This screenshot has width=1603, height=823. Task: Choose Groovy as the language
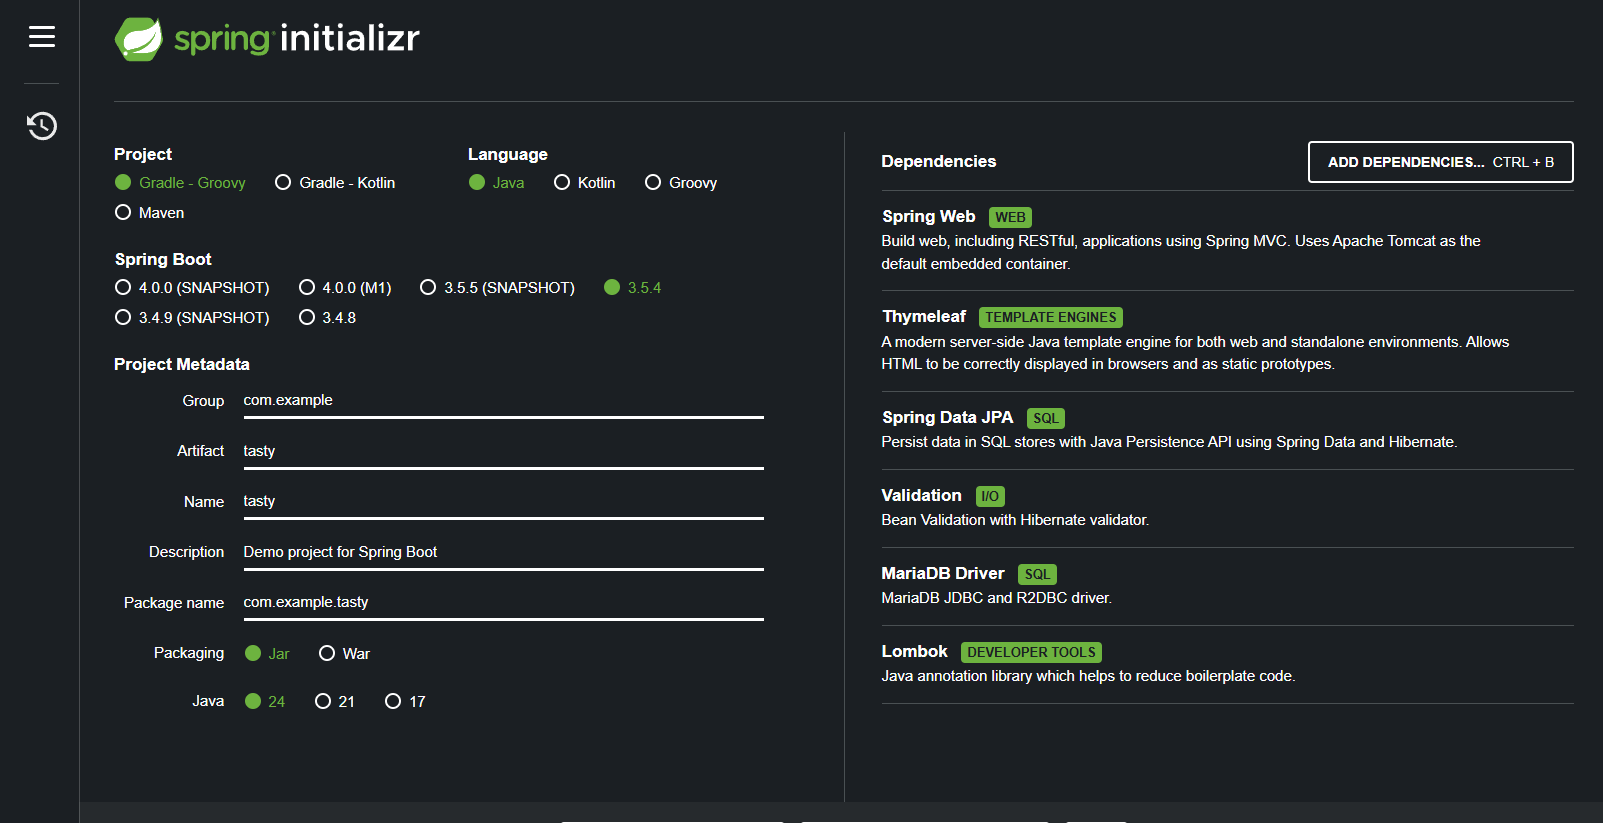tap(681, 183)
